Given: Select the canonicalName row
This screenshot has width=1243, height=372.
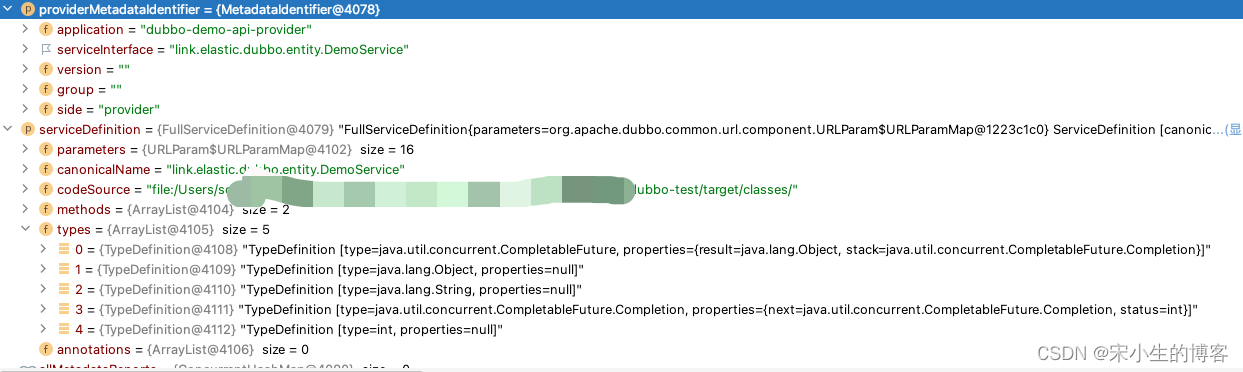Looking at the screenshot, I should (x=621, y=169).
